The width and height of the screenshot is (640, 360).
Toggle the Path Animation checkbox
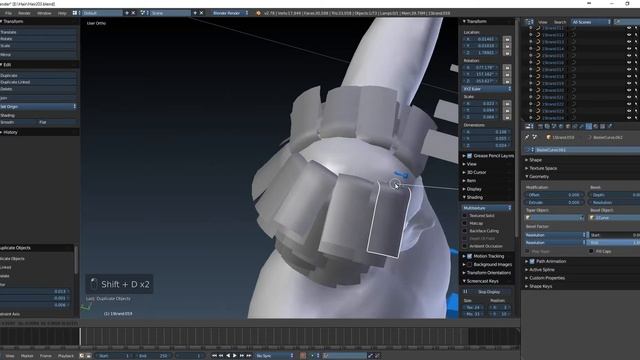coord(532,261)
